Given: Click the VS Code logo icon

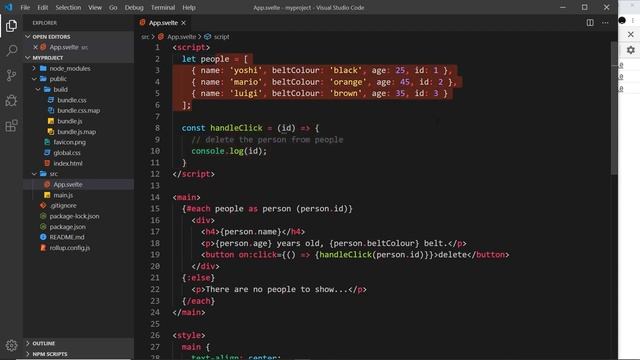Looking at the screenshot, I should (8, 7).
